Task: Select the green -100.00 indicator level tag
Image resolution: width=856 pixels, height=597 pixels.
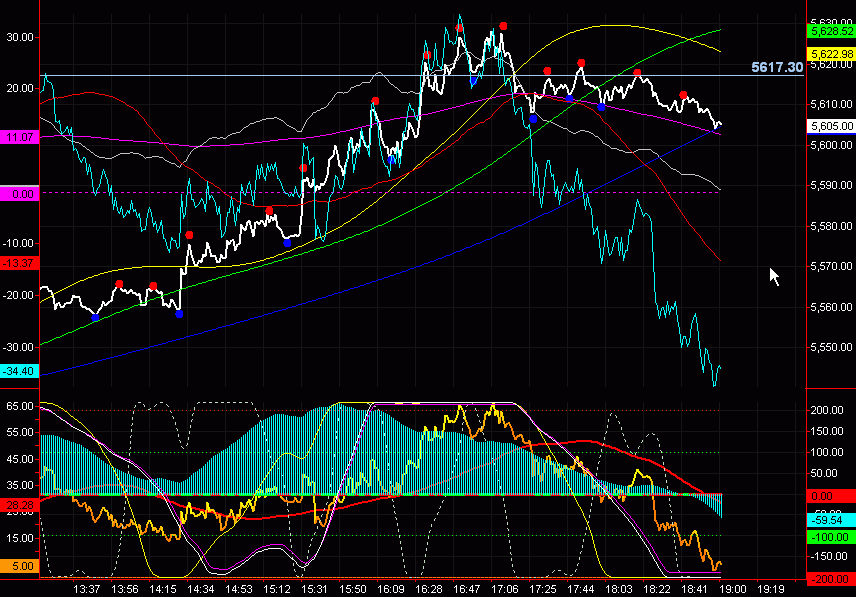Action: (x=831, y=538)
